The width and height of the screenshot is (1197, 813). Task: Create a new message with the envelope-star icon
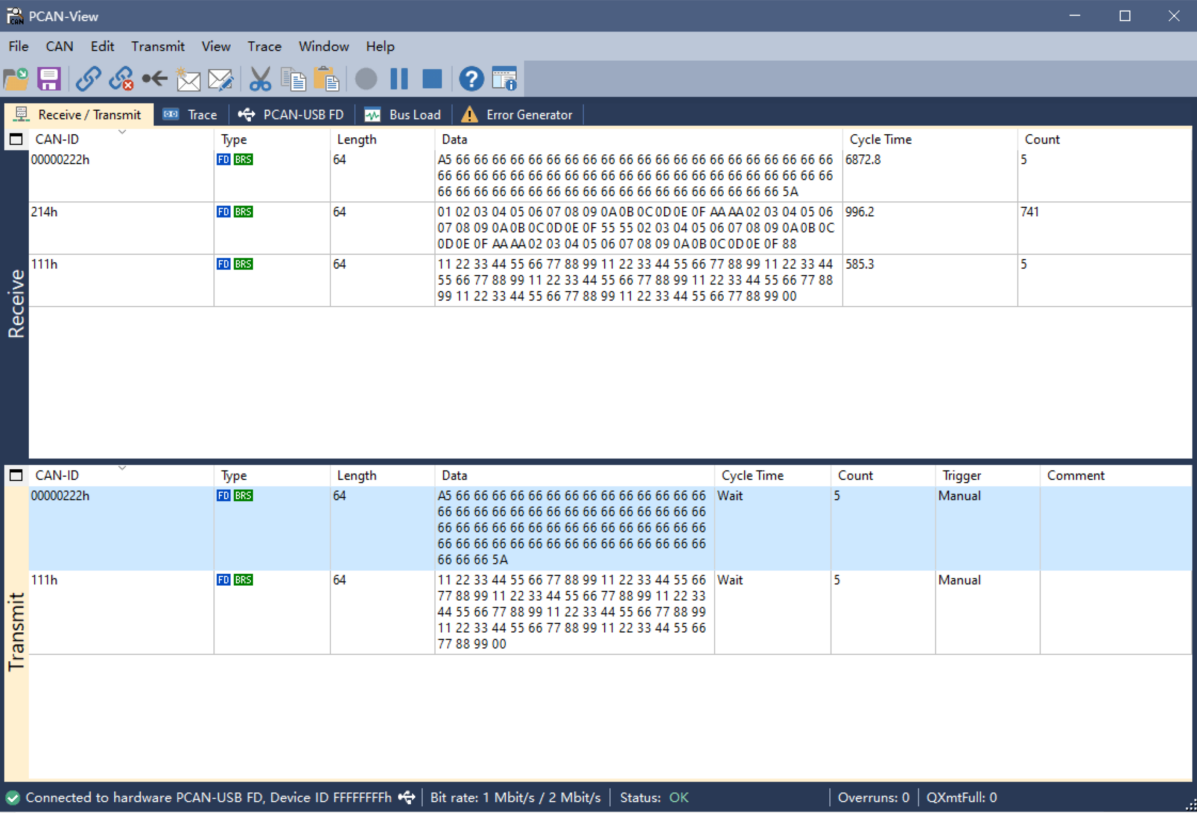click(188, 79)
